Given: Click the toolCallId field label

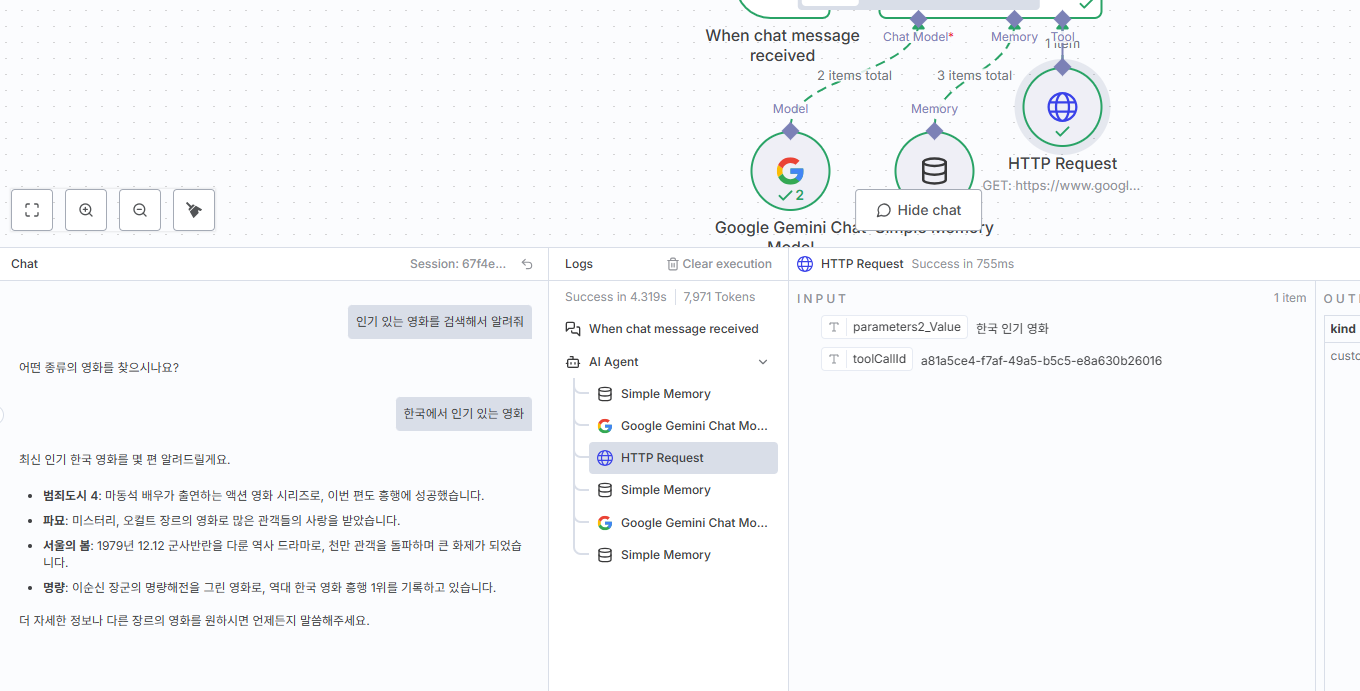Looking at the screenshot, I should [879, 360].
